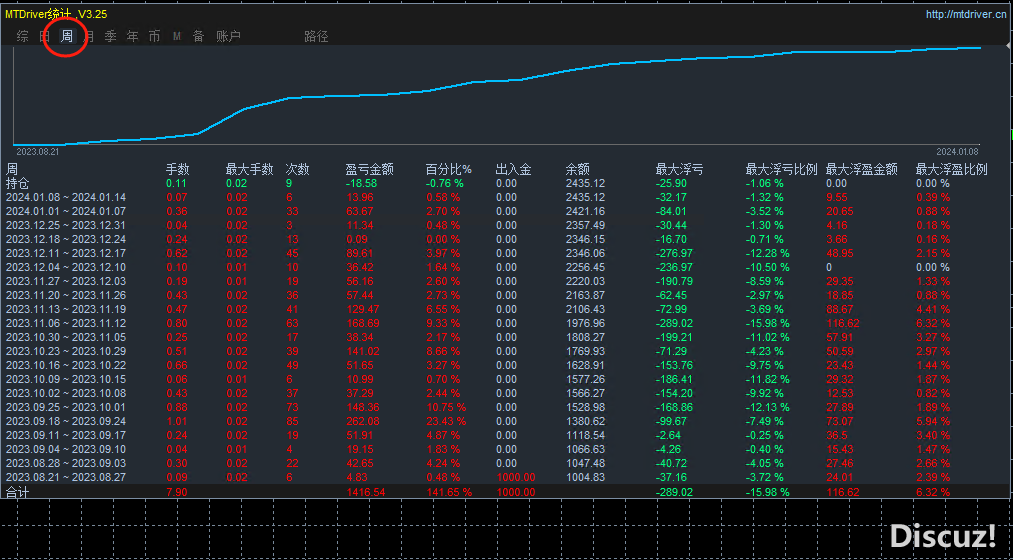1013x560 pixels.
Task: Click the MTDriver统计 V3.25 title
Action: click(56, 14)
